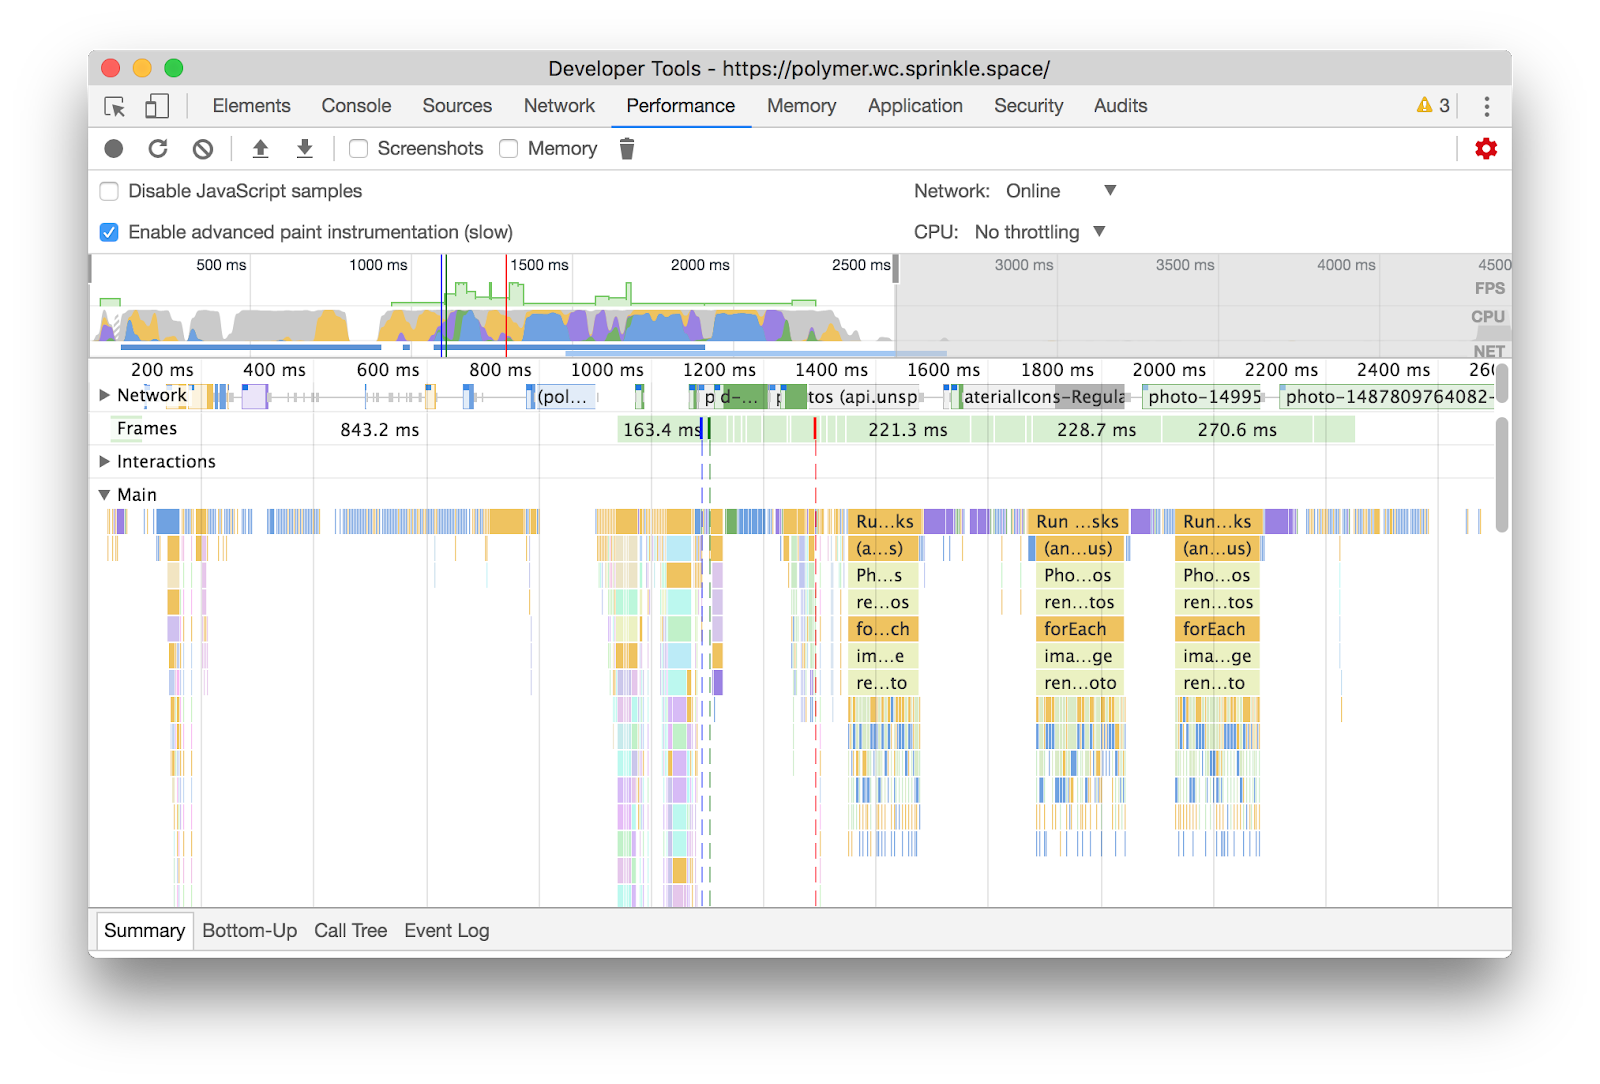This screenshot has width=1600, height=1084.
Task: Open the capture settings gear
Action: (x=1486, y=148)
